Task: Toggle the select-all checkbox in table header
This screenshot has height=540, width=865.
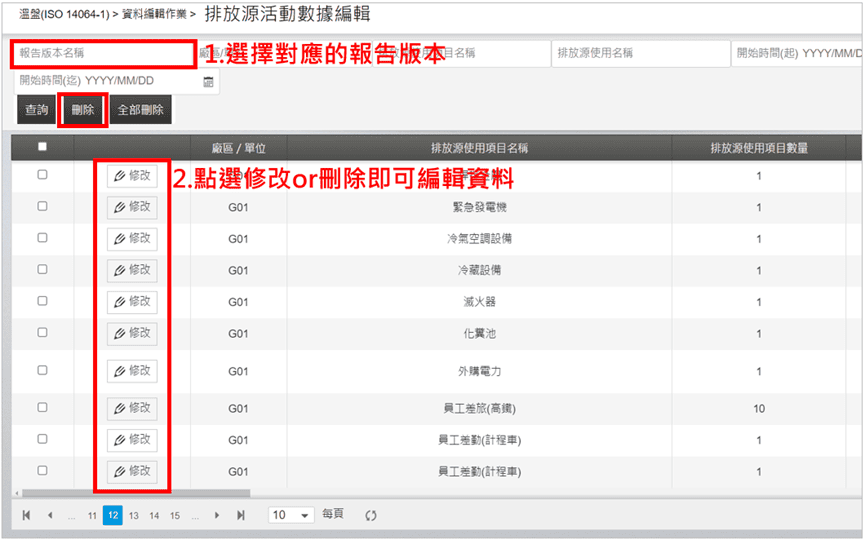Action: [42, 147]
